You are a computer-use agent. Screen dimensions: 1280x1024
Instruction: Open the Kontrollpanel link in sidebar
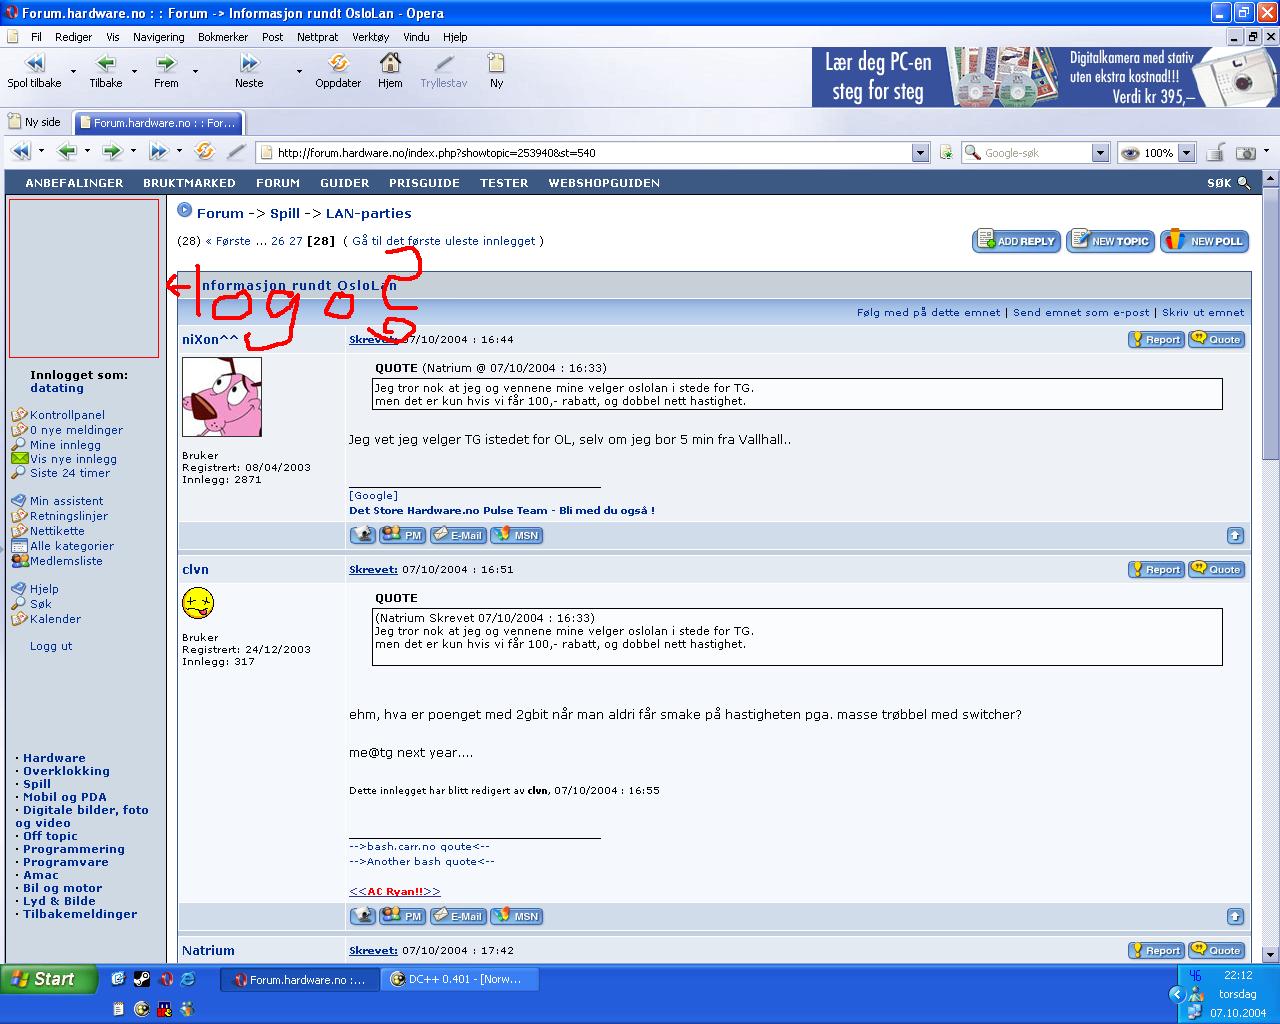coord(67,415)
